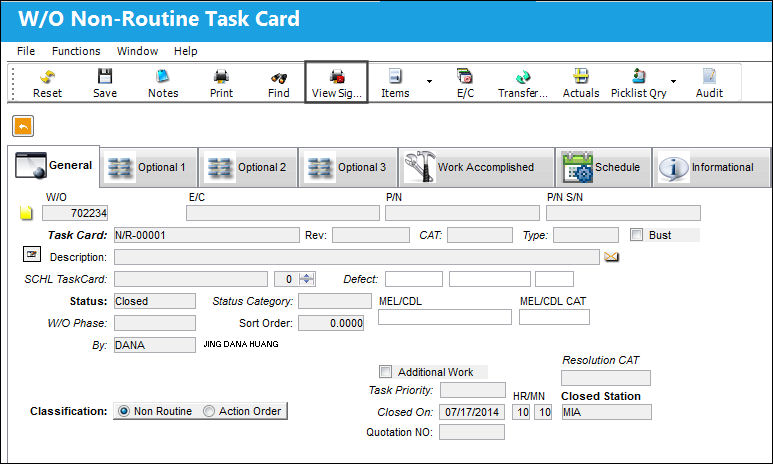The width and height of the screenshot is (773, 464).
Task: Click the E/C input field
Action: 283,213
